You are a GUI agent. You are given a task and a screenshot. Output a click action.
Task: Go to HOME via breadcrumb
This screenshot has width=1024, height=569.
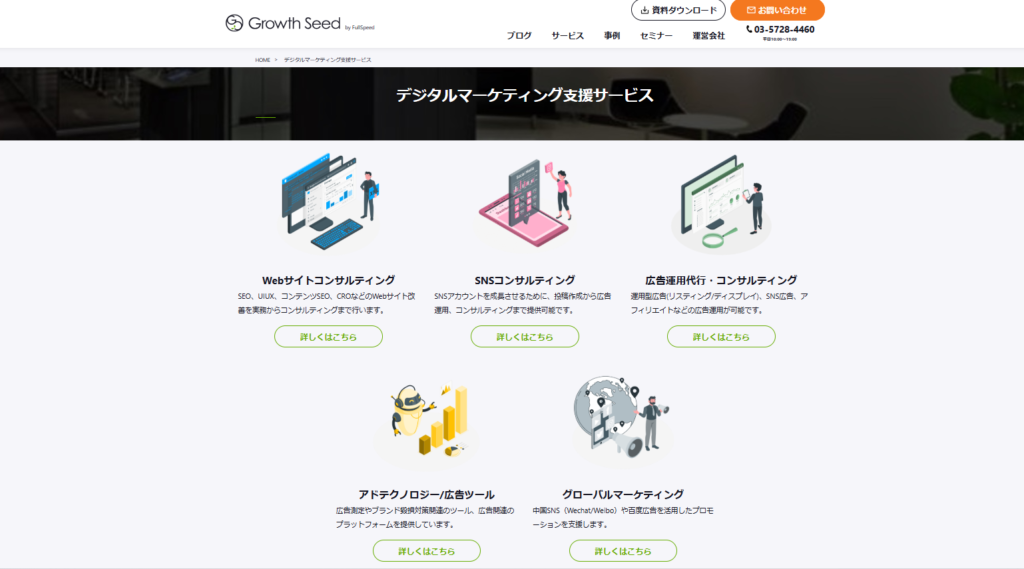tap(262, 60)
